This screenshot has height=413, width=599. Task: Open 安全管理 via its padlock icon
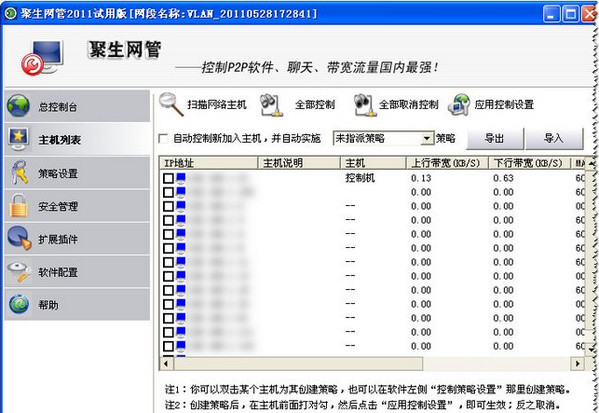coord(19,206)
